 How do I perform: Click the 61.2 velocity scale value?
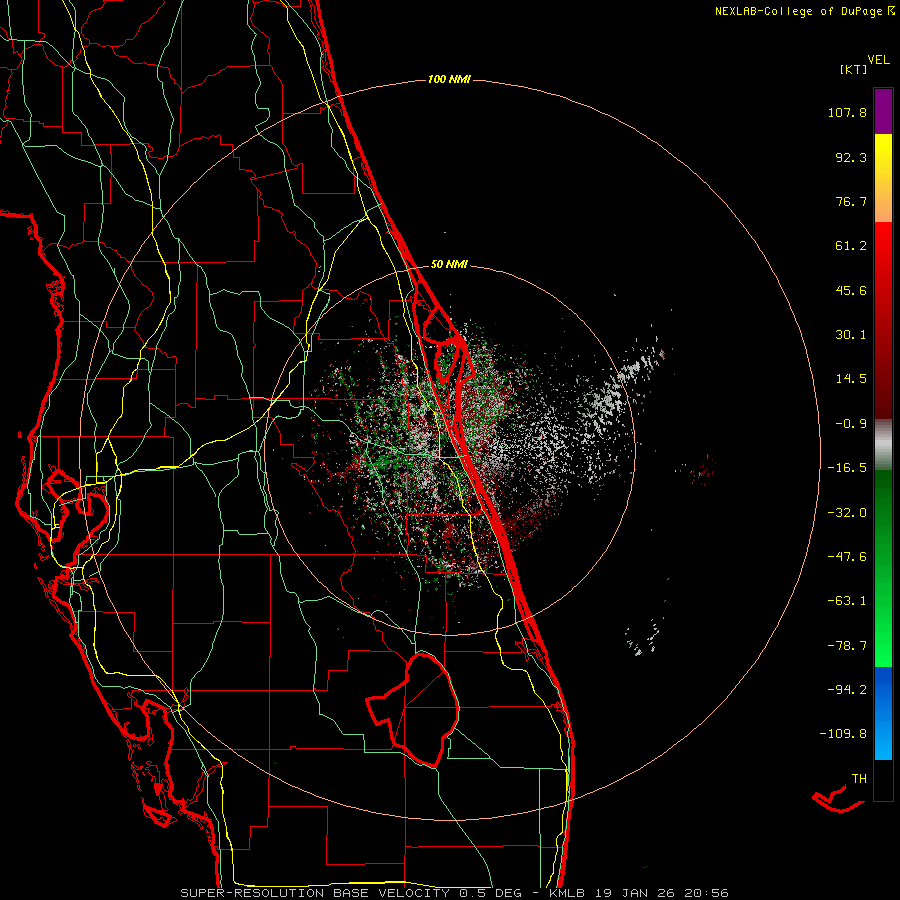851,246
